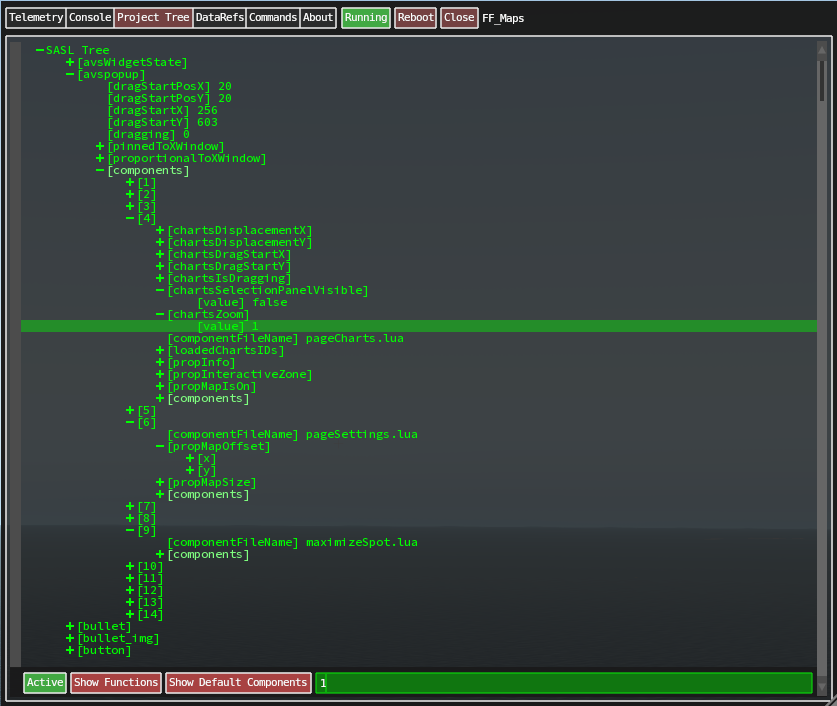
Task: Expand the [loadedChartsIDs] node
Action: [159, 350]
